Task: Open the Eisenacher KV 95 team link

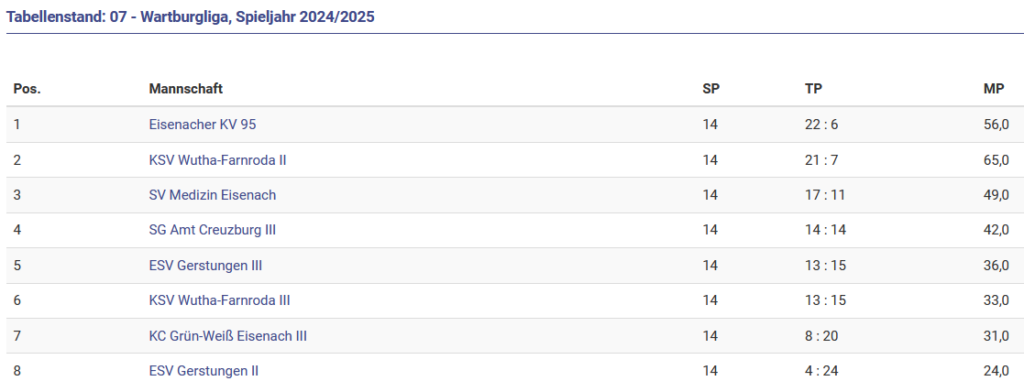Action: [x=202, y=124]
